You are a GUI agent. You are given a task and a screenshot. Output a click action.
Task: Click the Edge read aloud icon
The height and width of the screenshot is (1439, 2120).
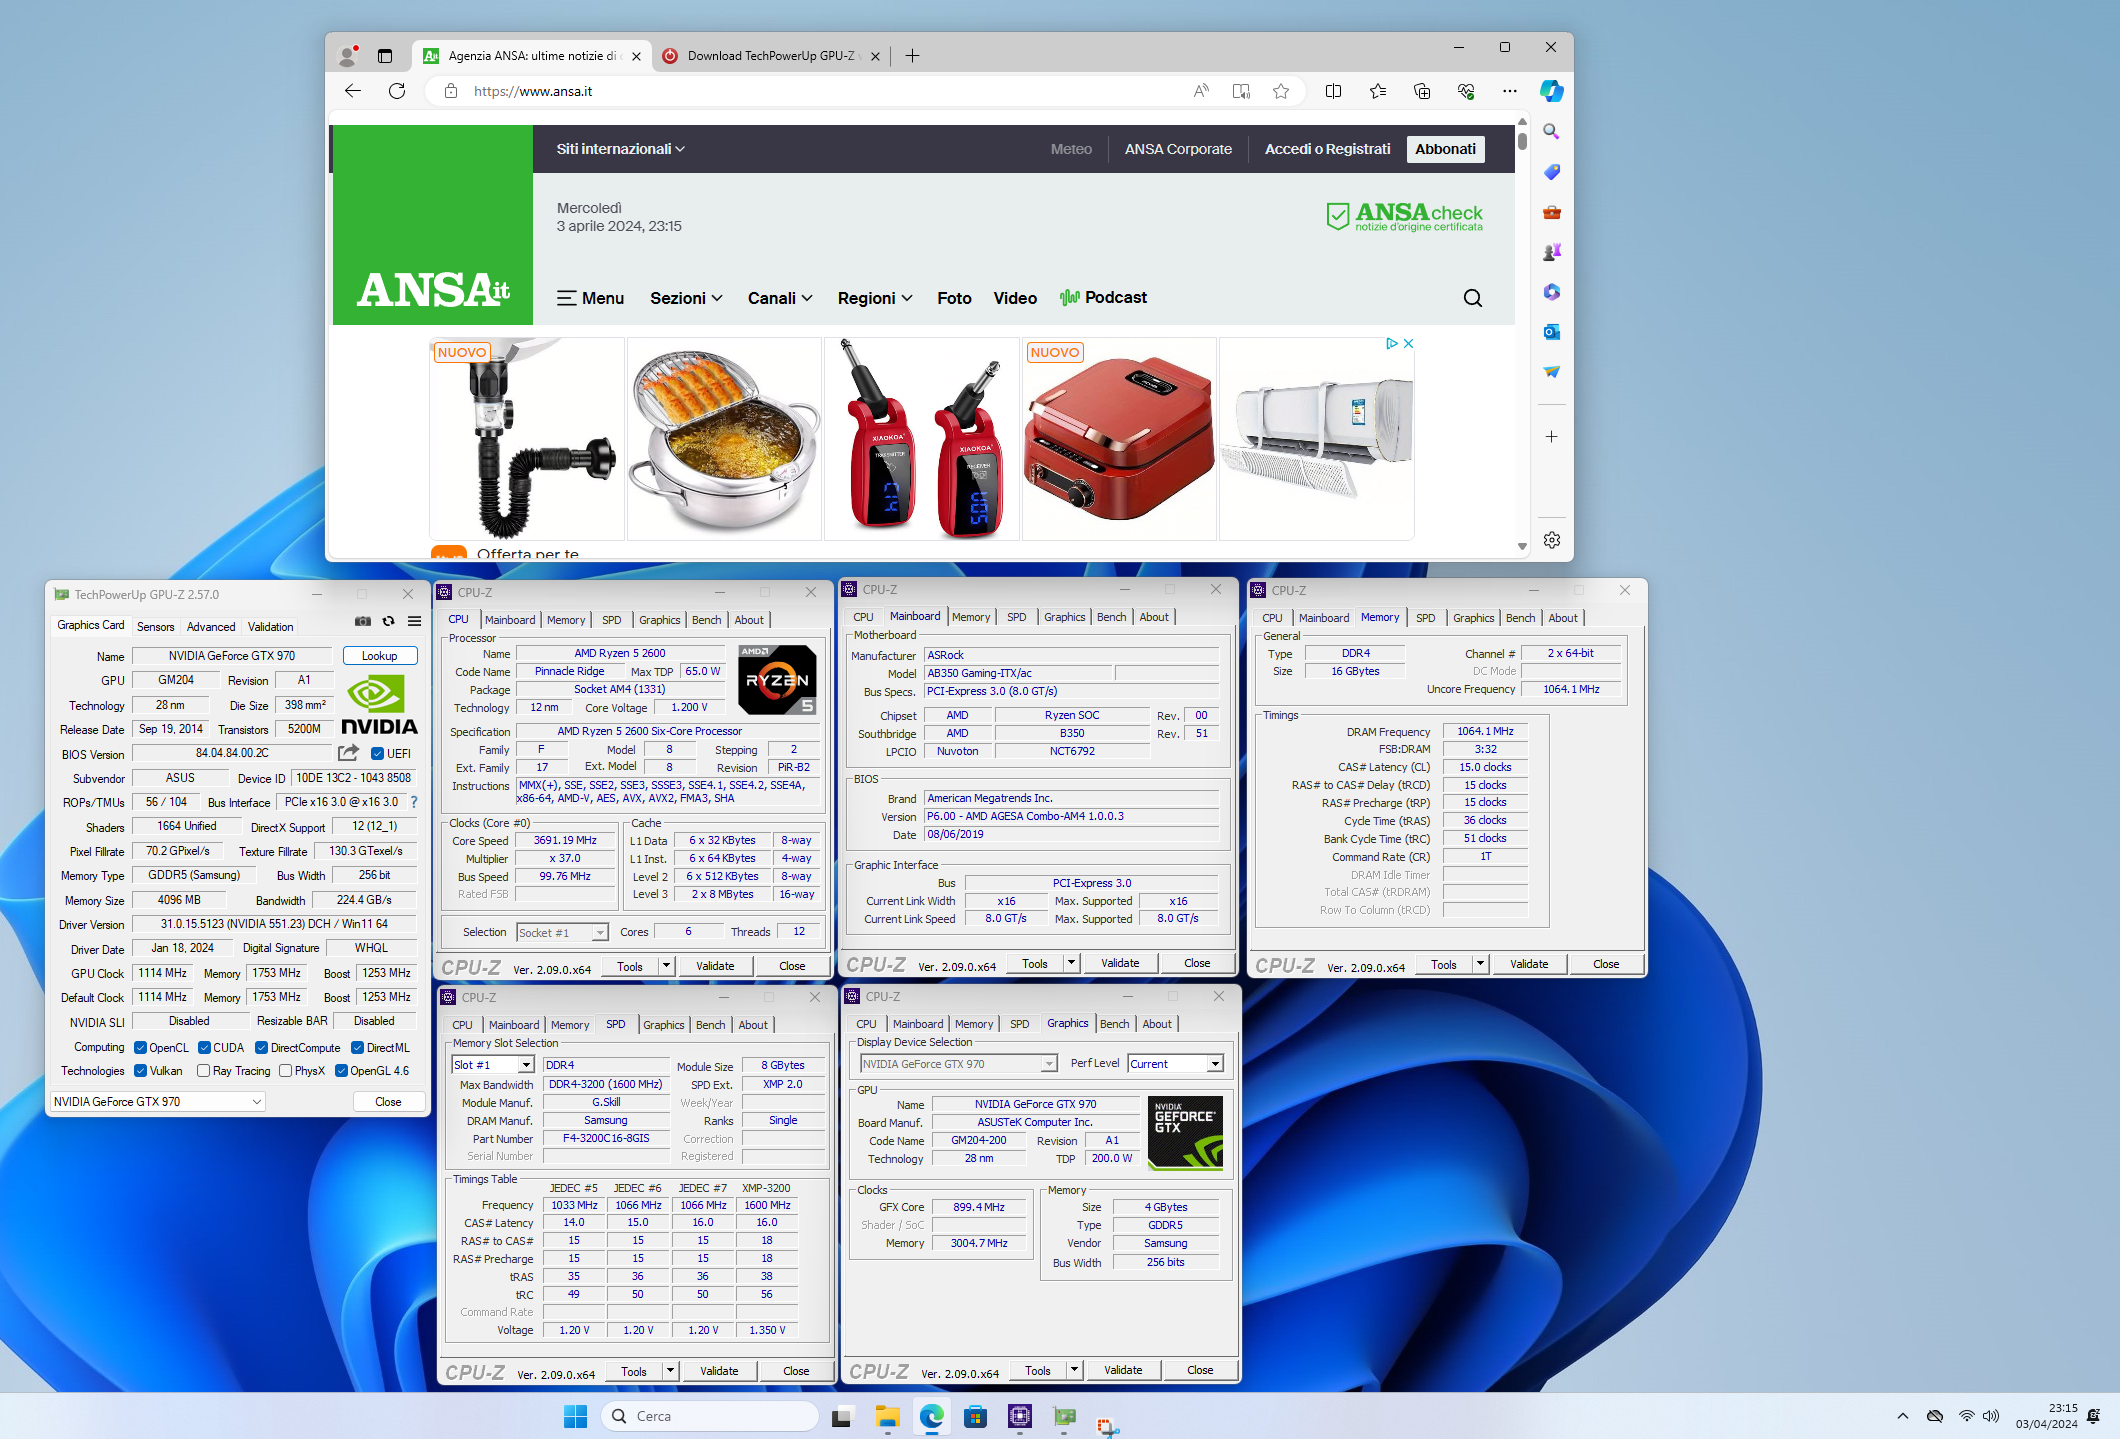[x=1201, y=91]
